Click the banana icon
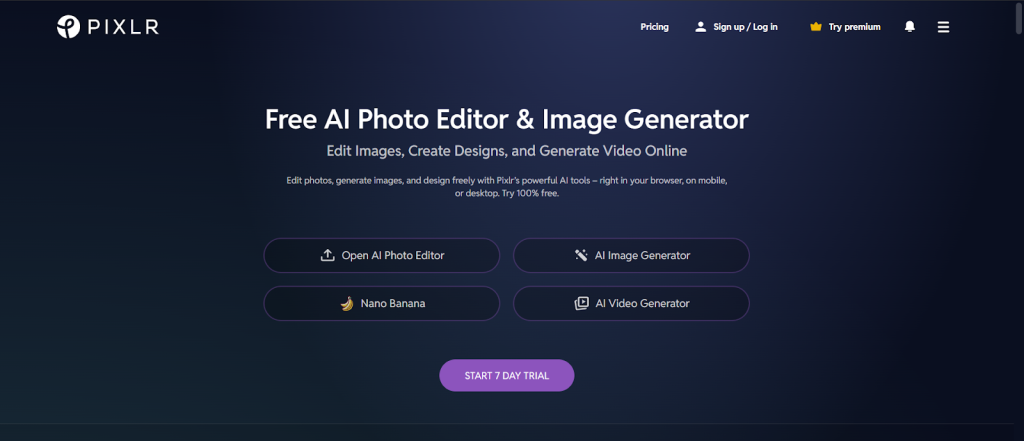Screen dimensions: 1024x441 pyautogui.click(x=347, y=304)
